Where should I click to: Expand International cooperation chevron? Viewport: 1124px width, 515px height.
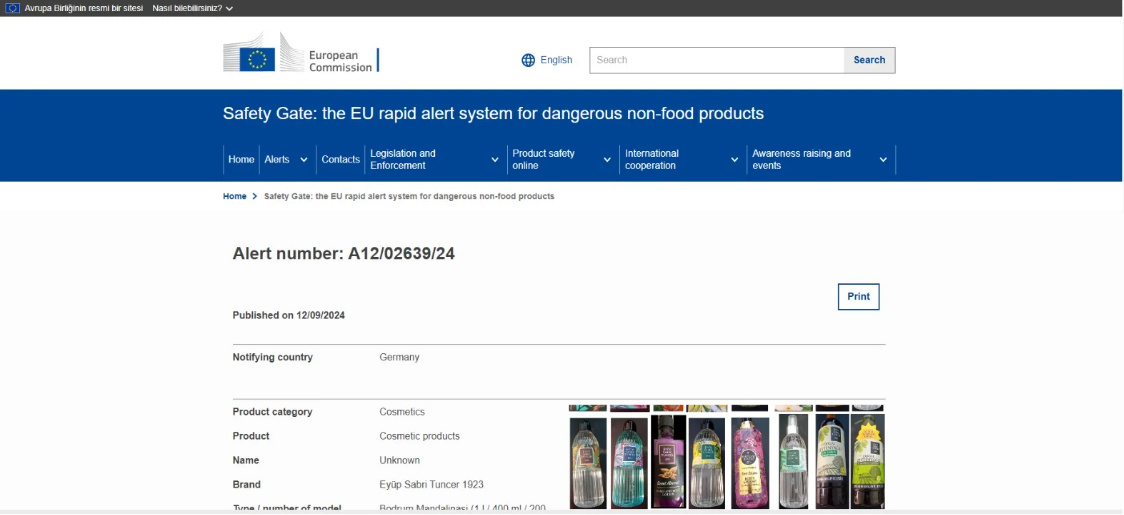tap(734, 160)
